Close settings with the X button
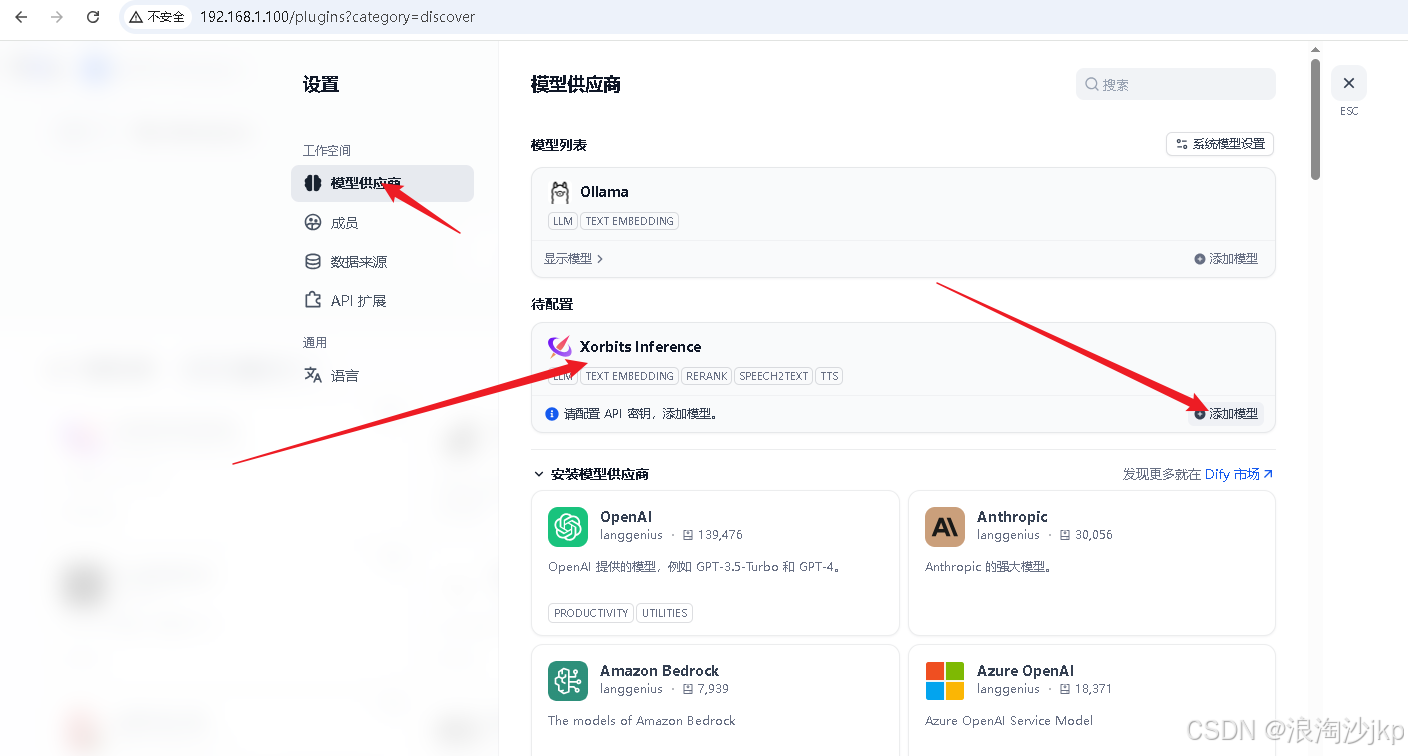 [x=1349, y=83]
